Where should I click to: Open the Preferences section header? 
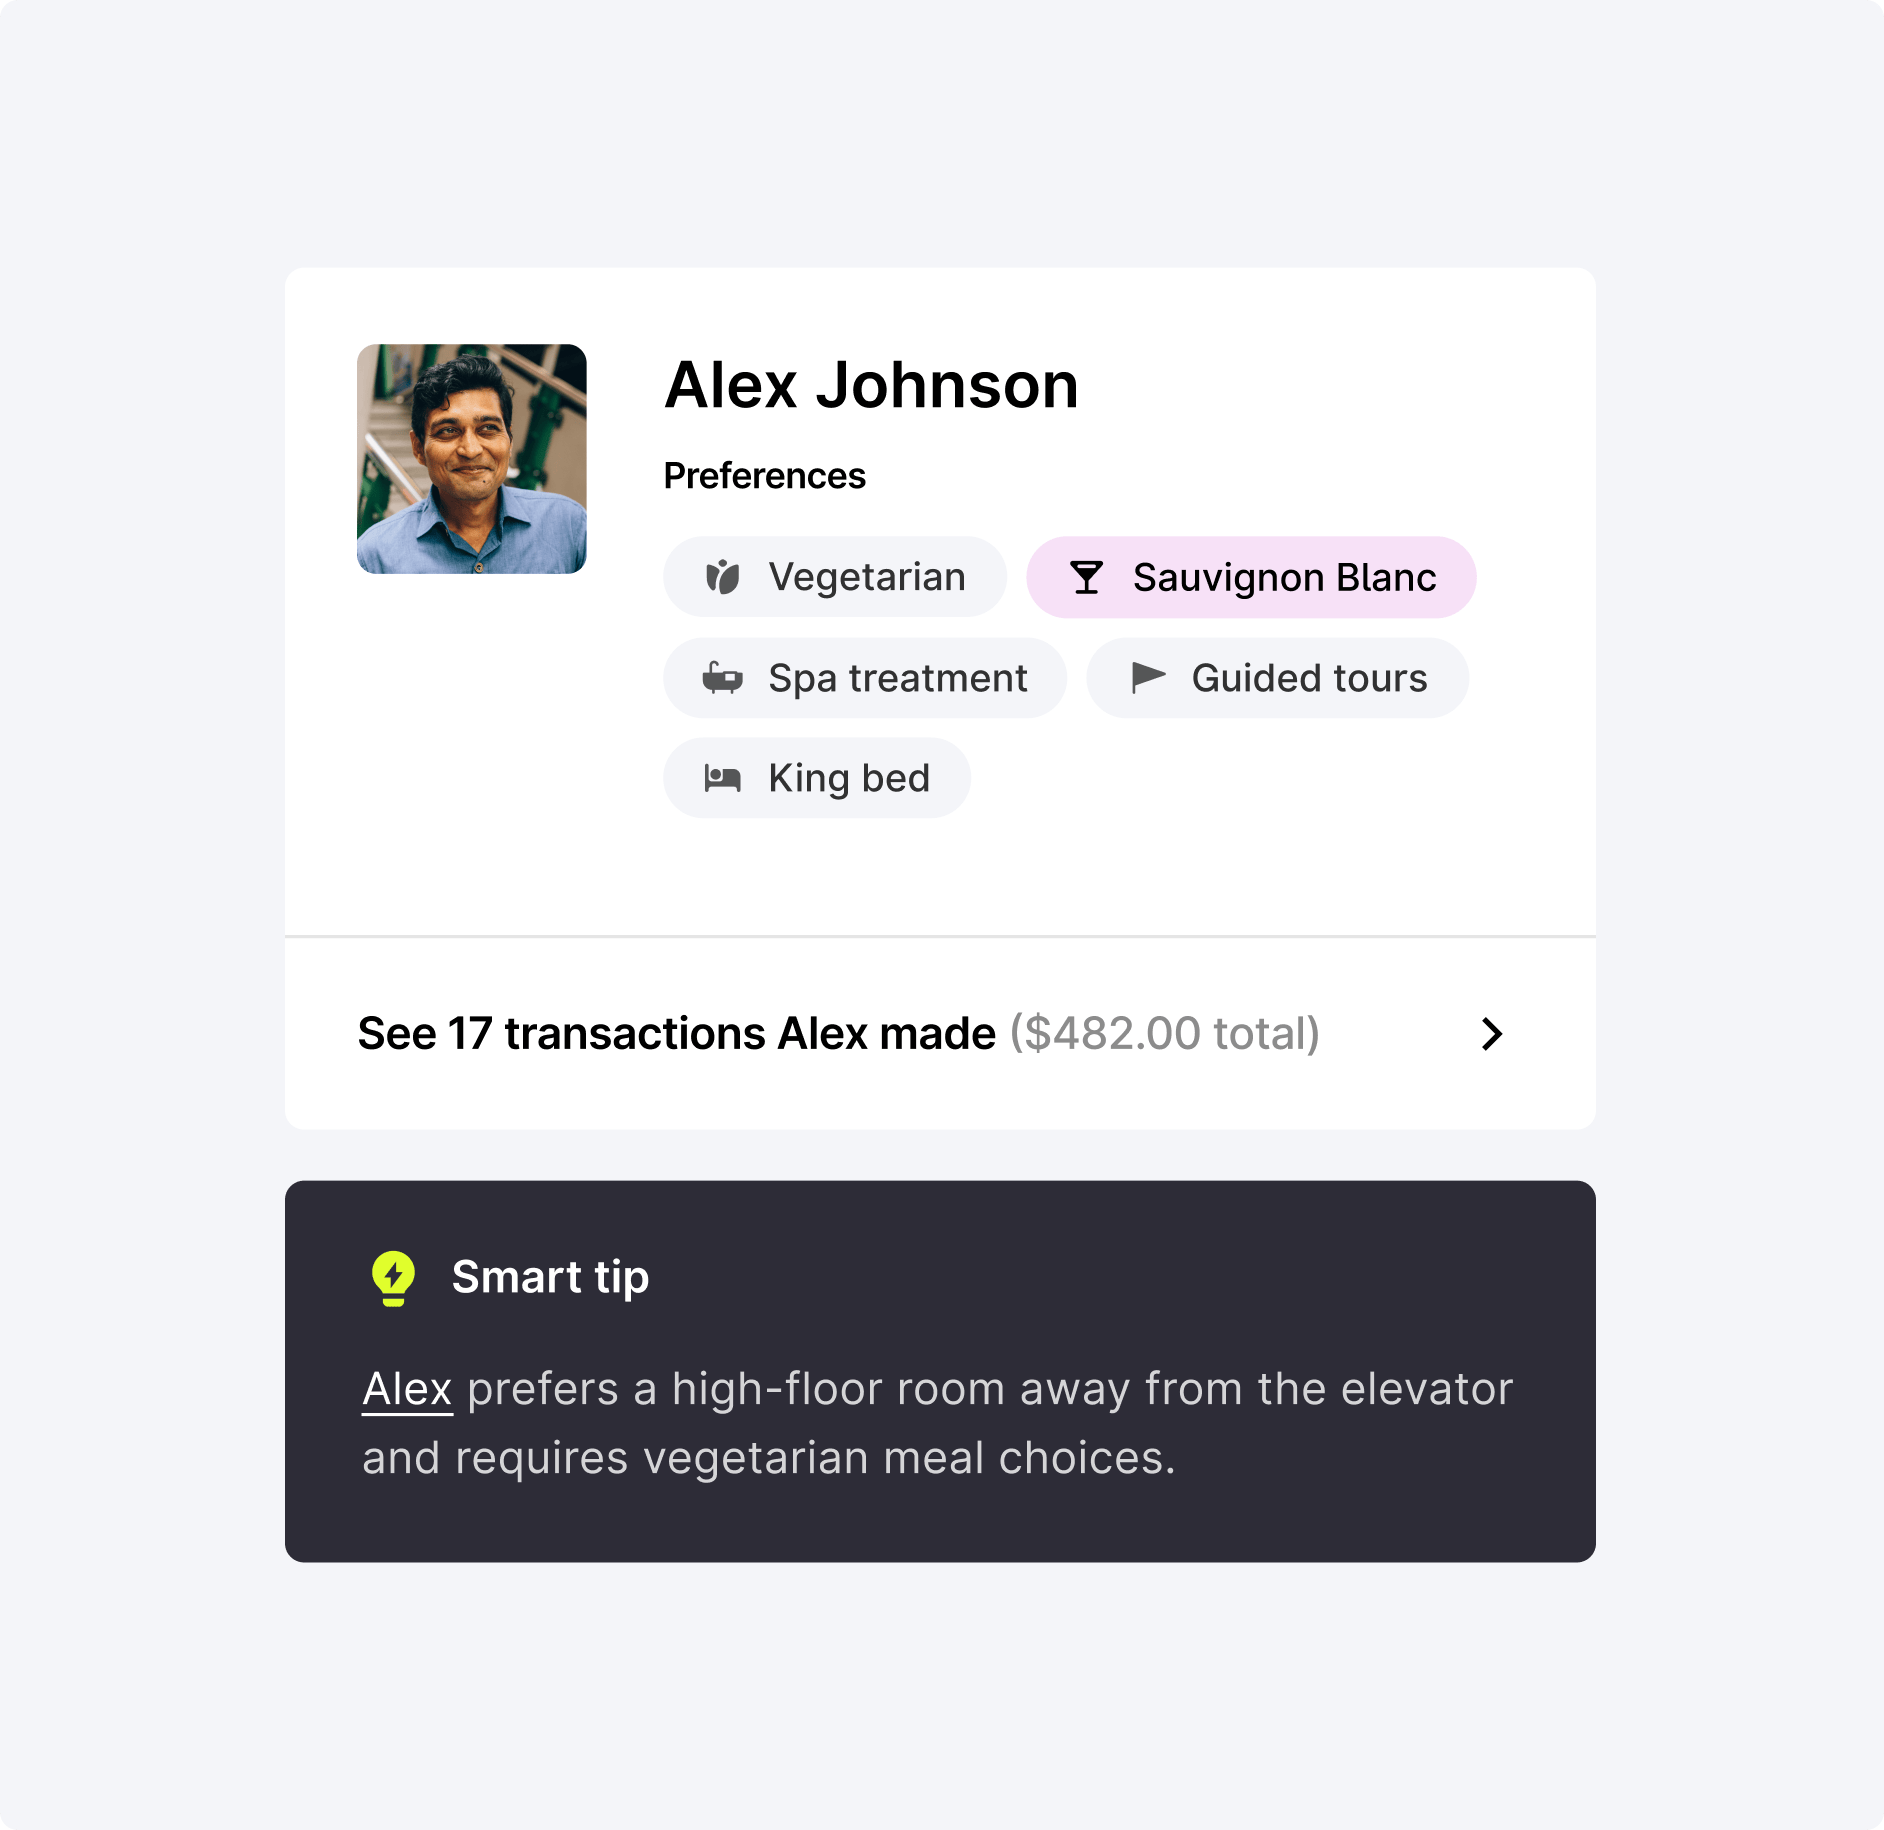(x=763, y=475)
